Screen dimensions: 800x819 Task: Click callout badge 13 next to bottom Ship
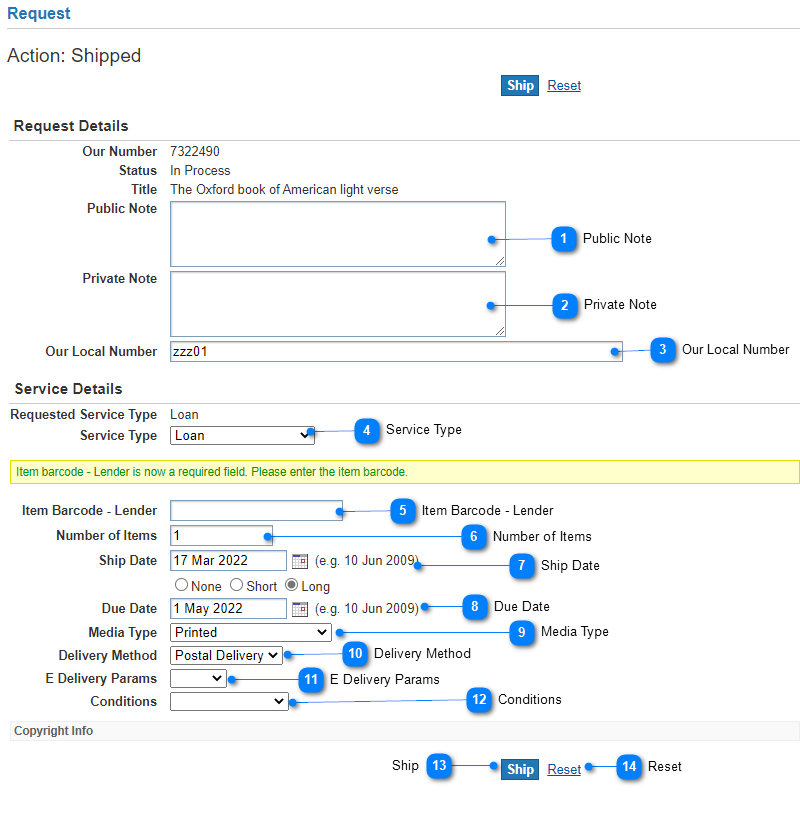point(439,766)
